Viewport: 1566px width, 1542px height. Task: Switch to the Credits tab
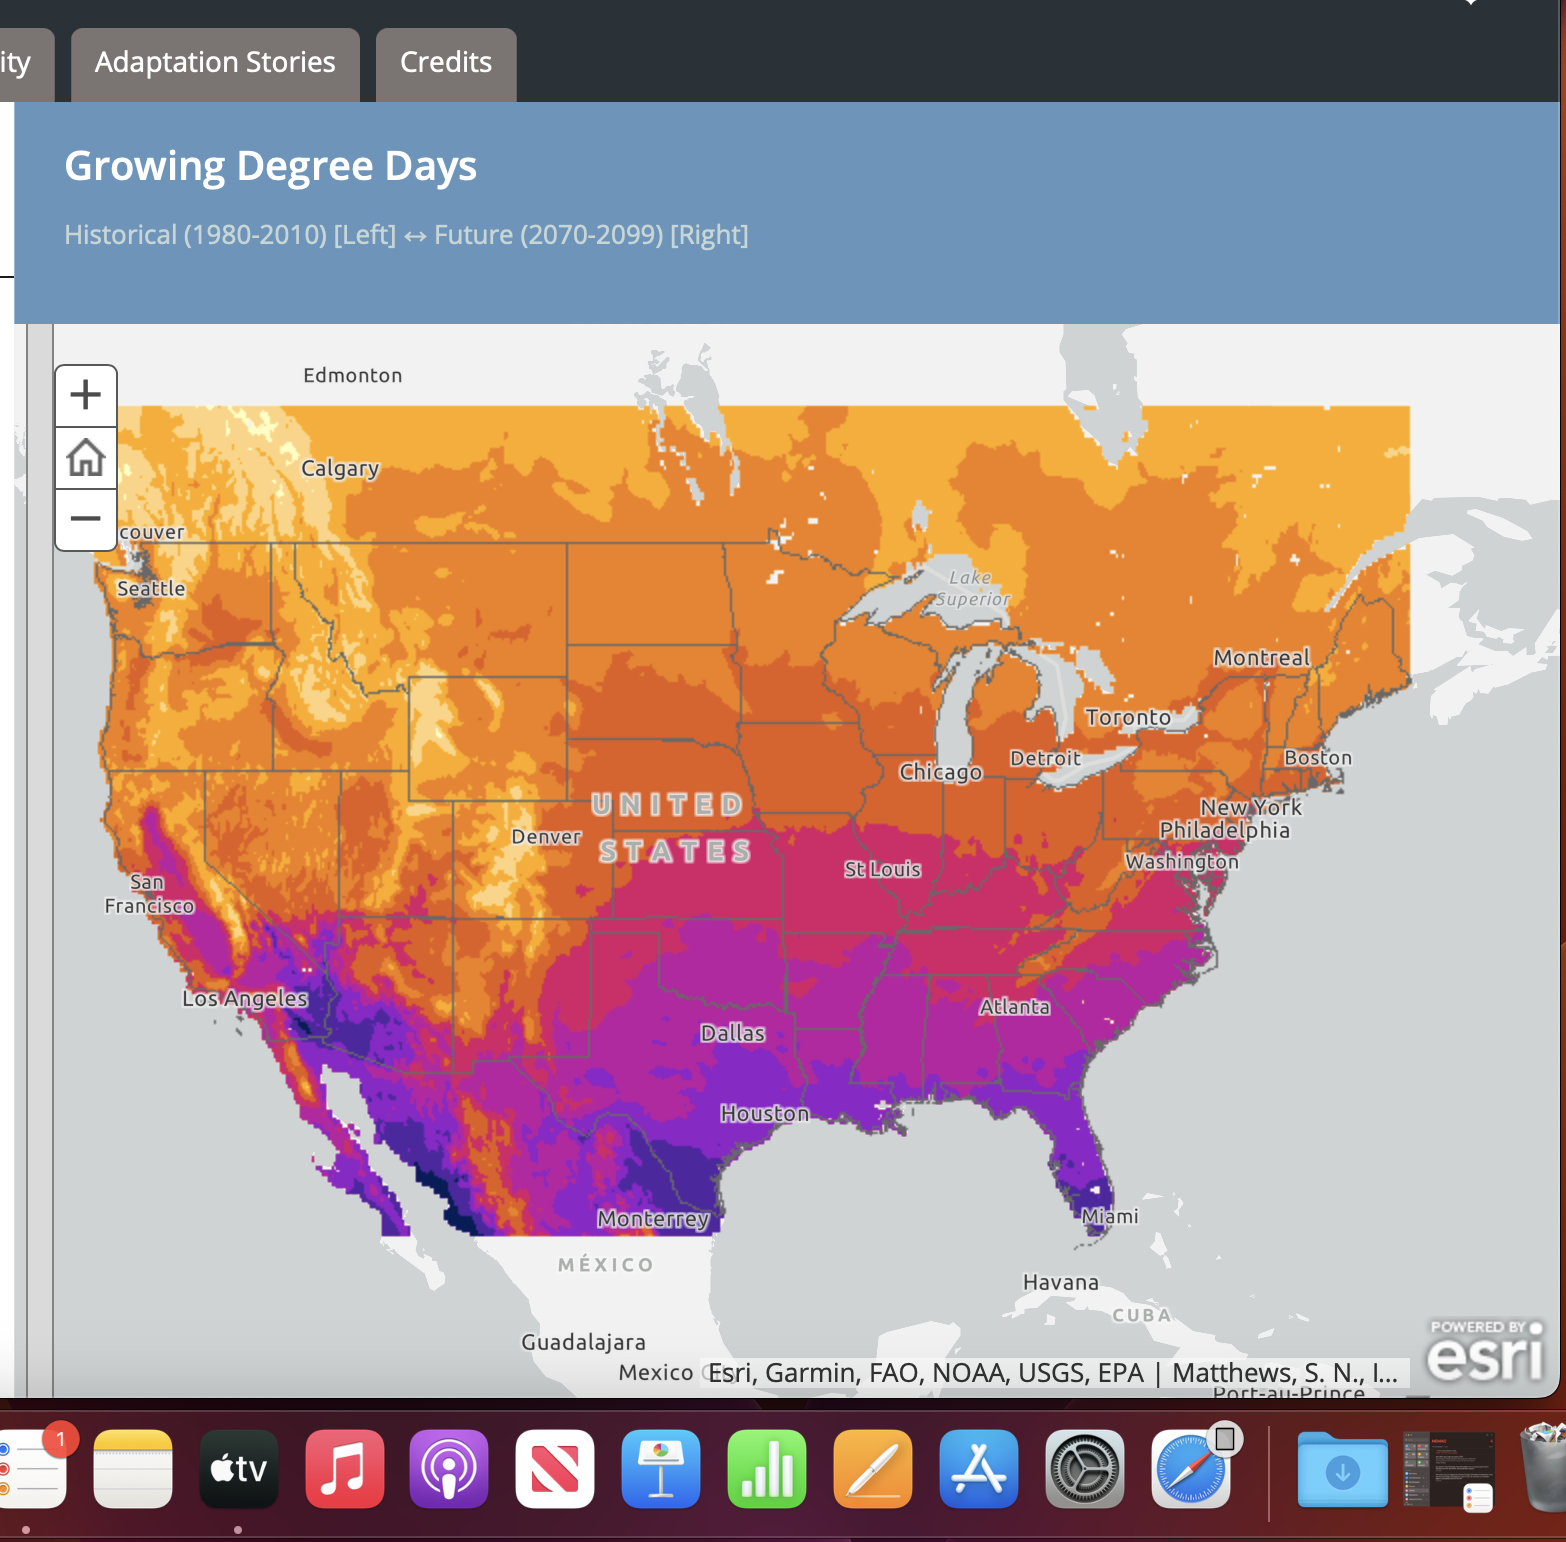tap(446, 63)
